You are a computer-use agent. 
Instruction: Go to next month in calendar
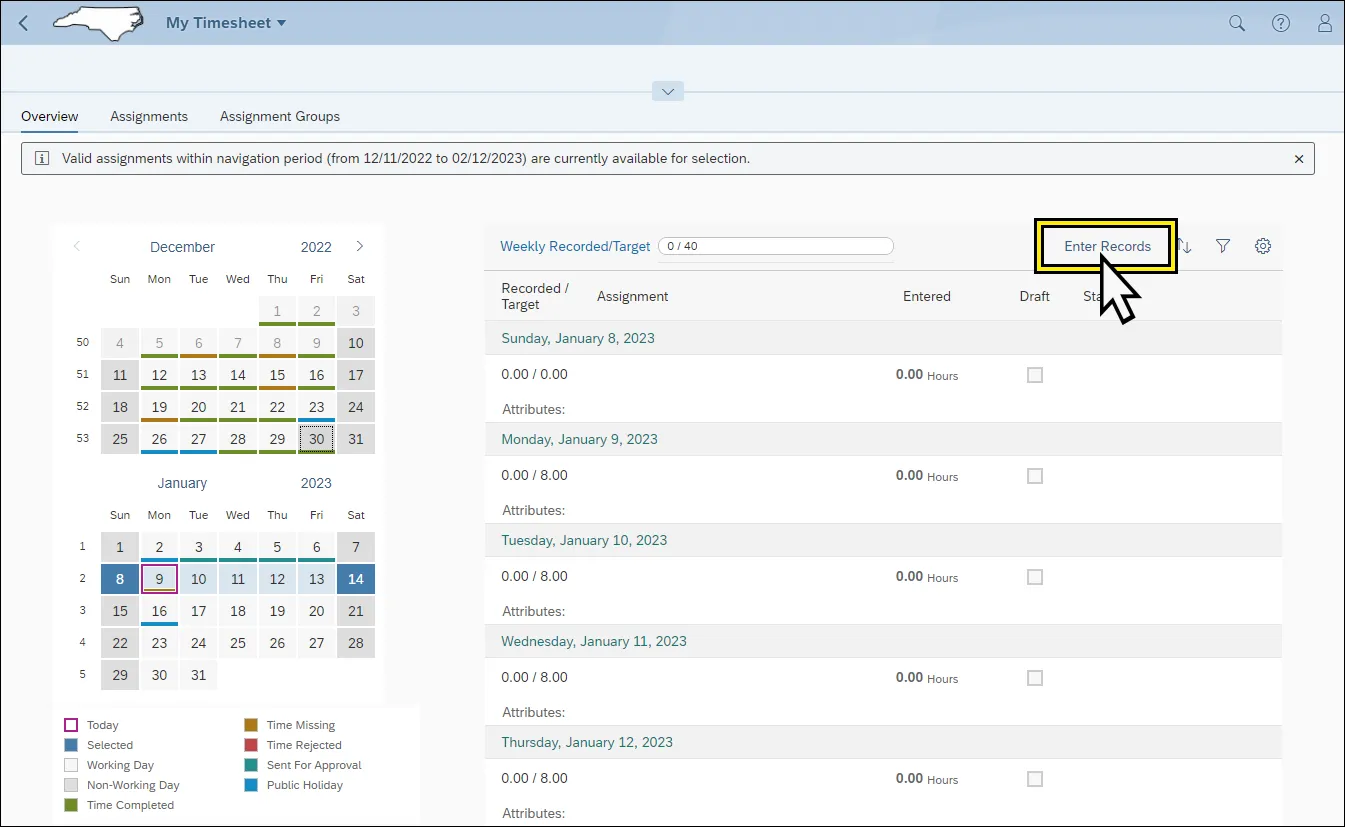(x=360, y=246)
